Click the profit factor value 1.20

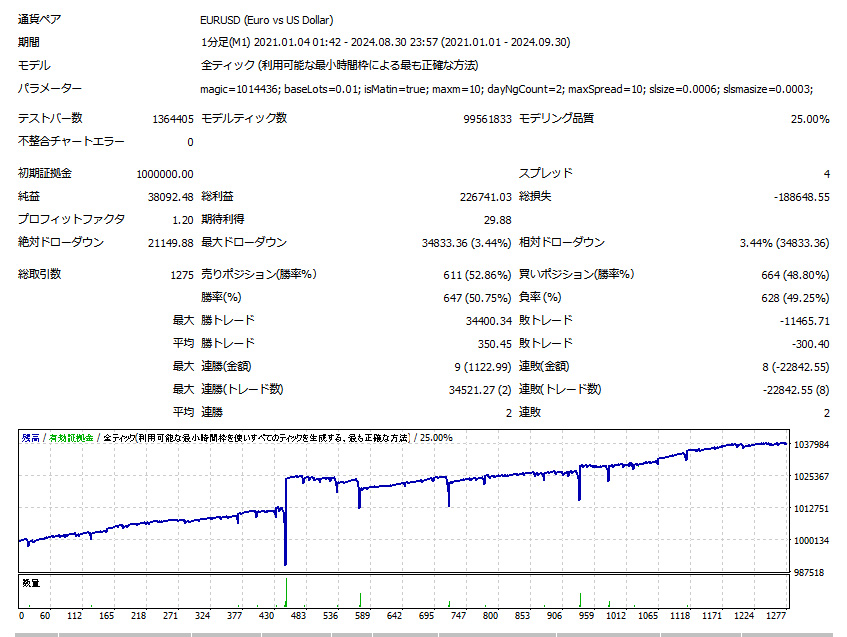pyautogui.click(x=183, y=220)
